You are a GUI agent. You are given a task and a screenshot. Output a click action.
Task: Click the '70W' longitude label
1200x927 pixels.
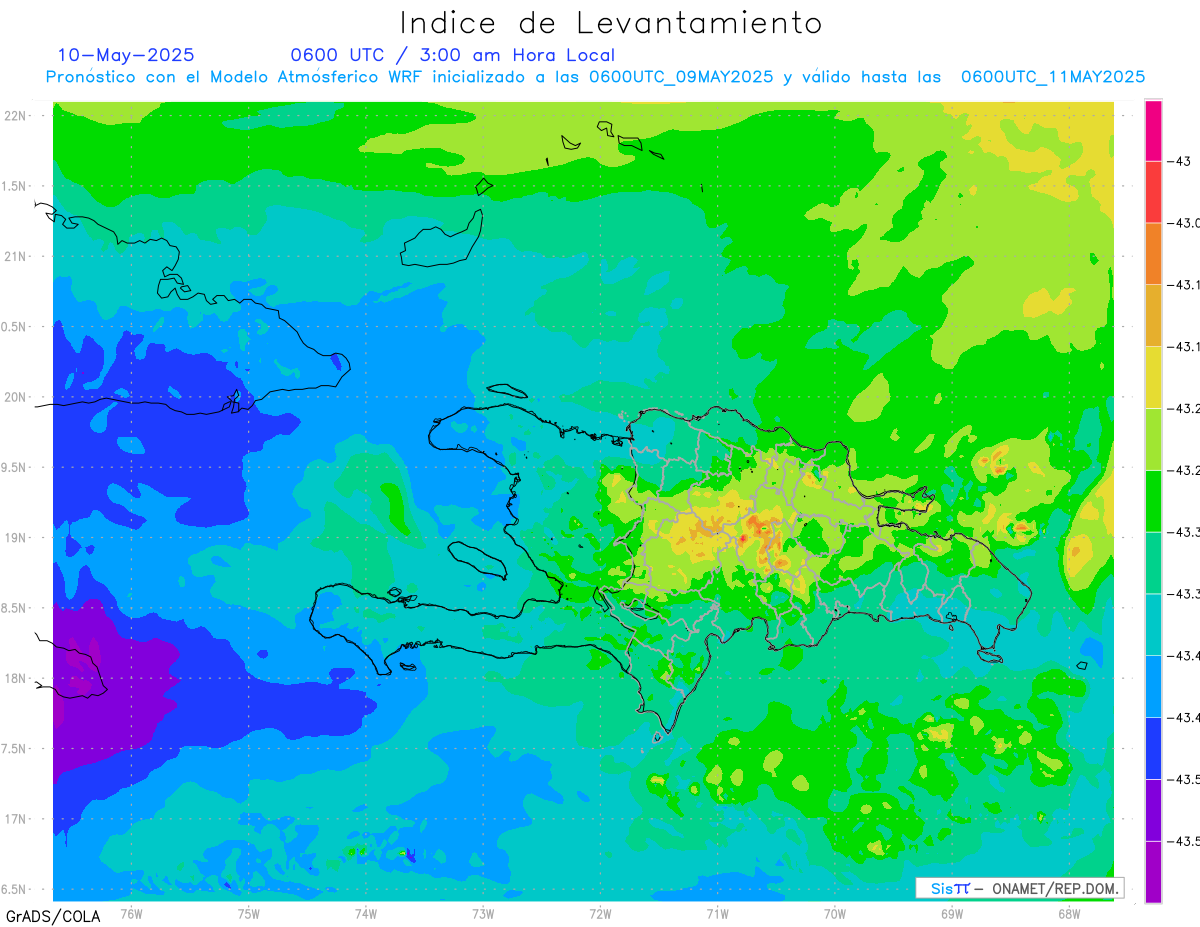[835, 914]
